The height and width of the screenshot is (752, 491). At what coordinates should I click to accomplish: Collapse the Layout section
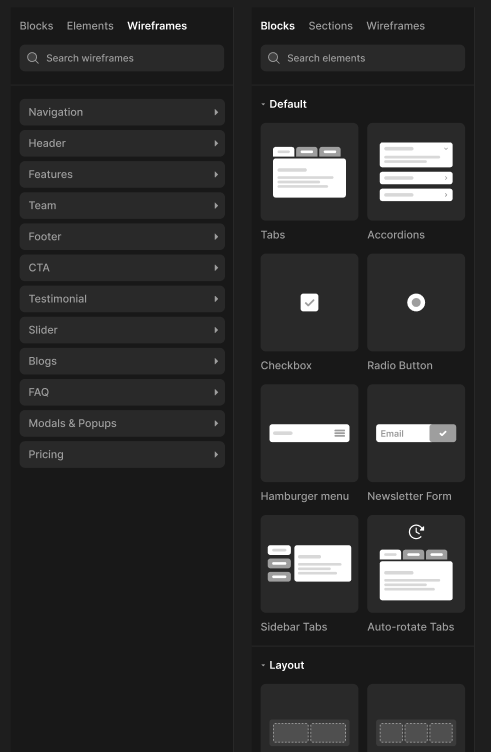point(282,665)
